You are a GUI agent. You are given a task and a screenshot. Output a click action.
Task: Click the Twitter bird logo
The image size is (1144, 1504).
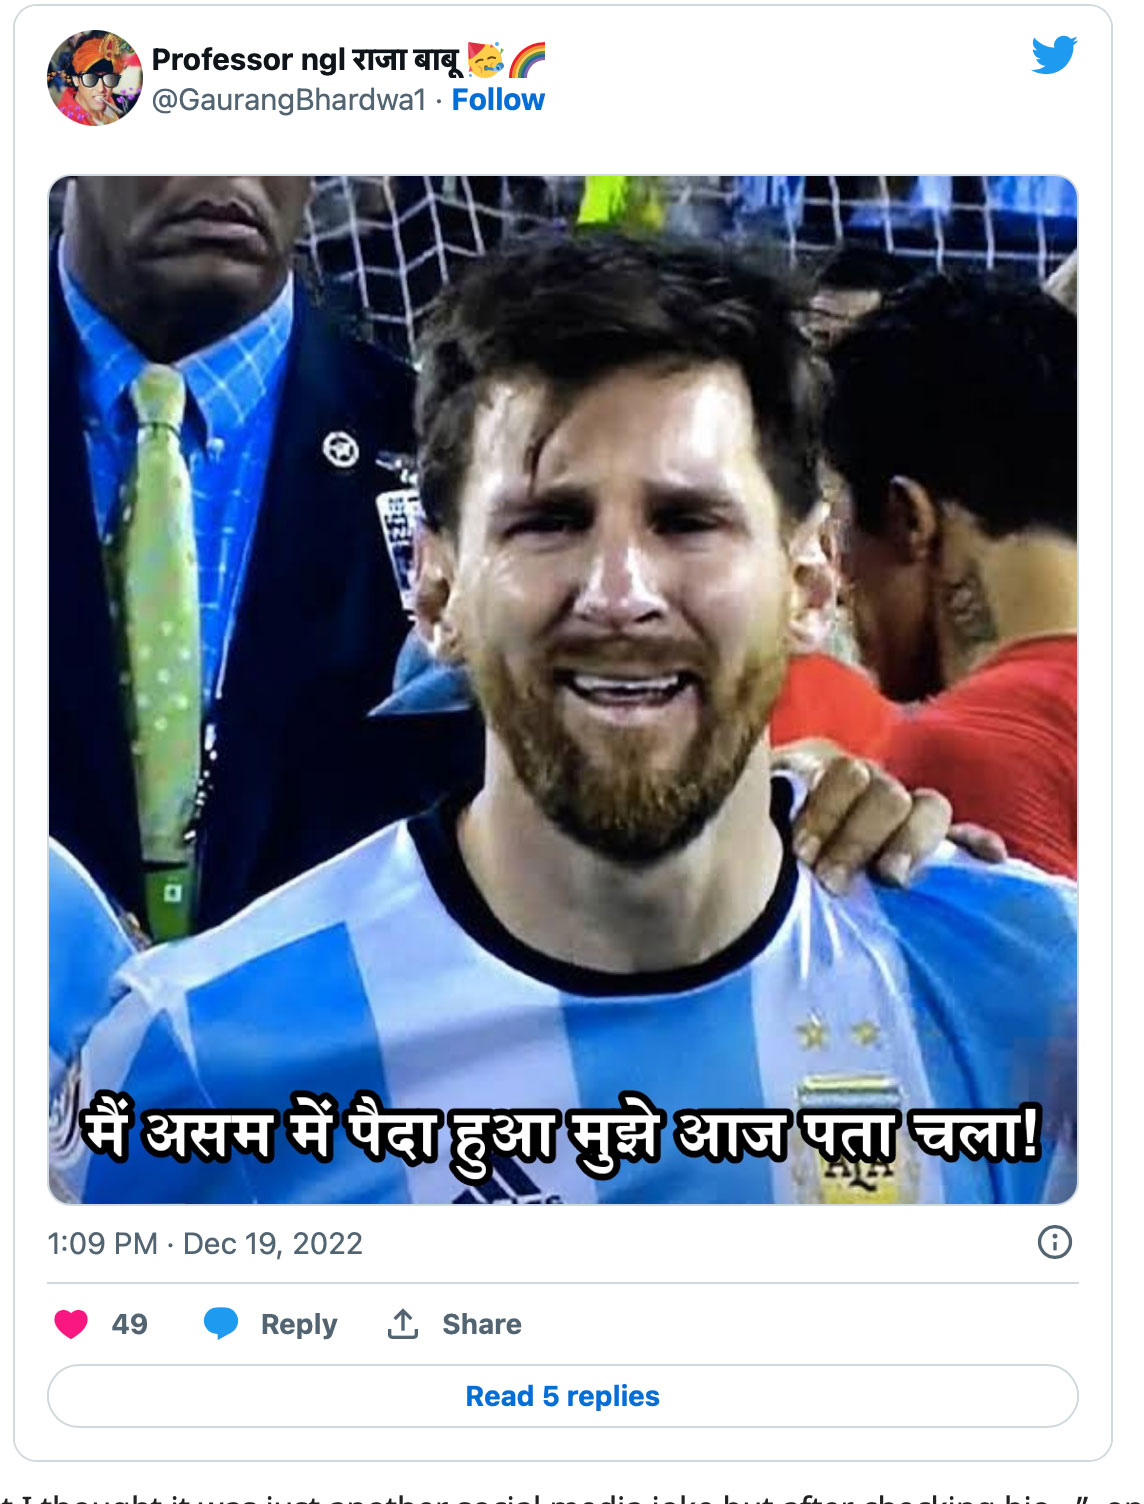tap(1053, 55)
